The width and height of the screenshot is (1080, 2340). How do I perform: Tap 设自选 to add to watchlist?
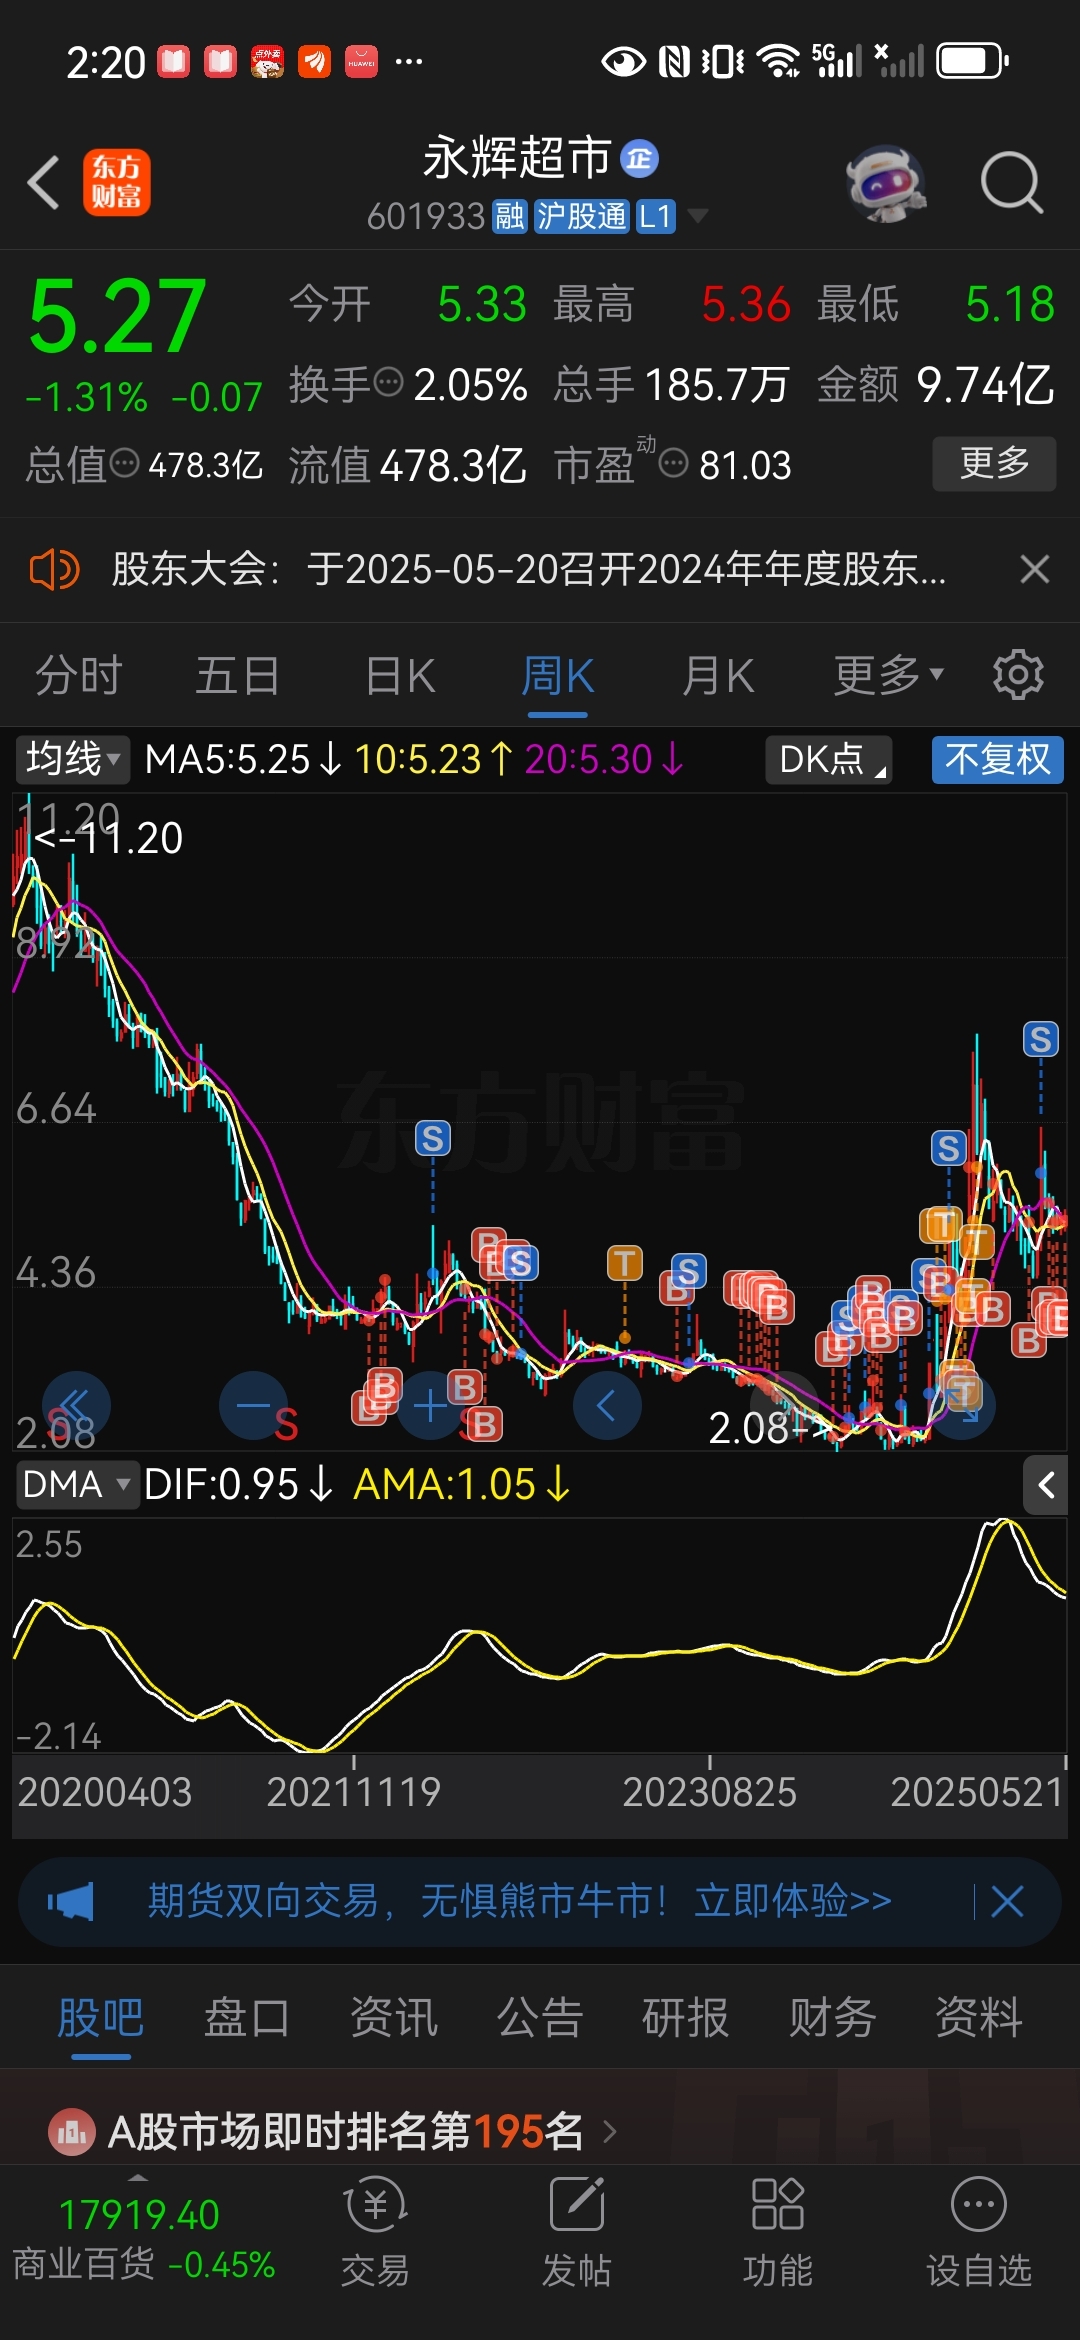pyautogui.click(x=979, y=2234)
